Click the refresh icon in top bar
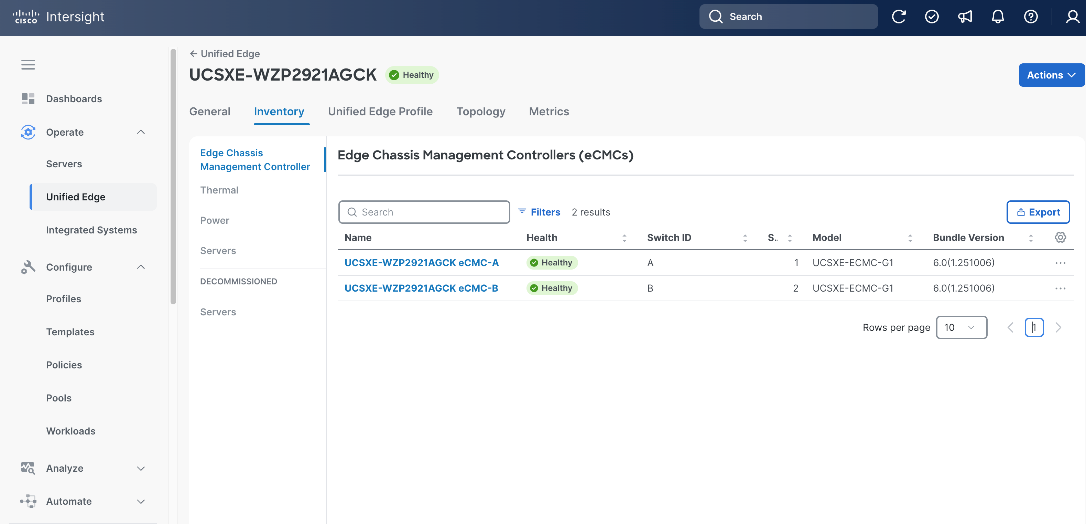The height and width of the screenshot is (524, 1086). pos(899,17)
